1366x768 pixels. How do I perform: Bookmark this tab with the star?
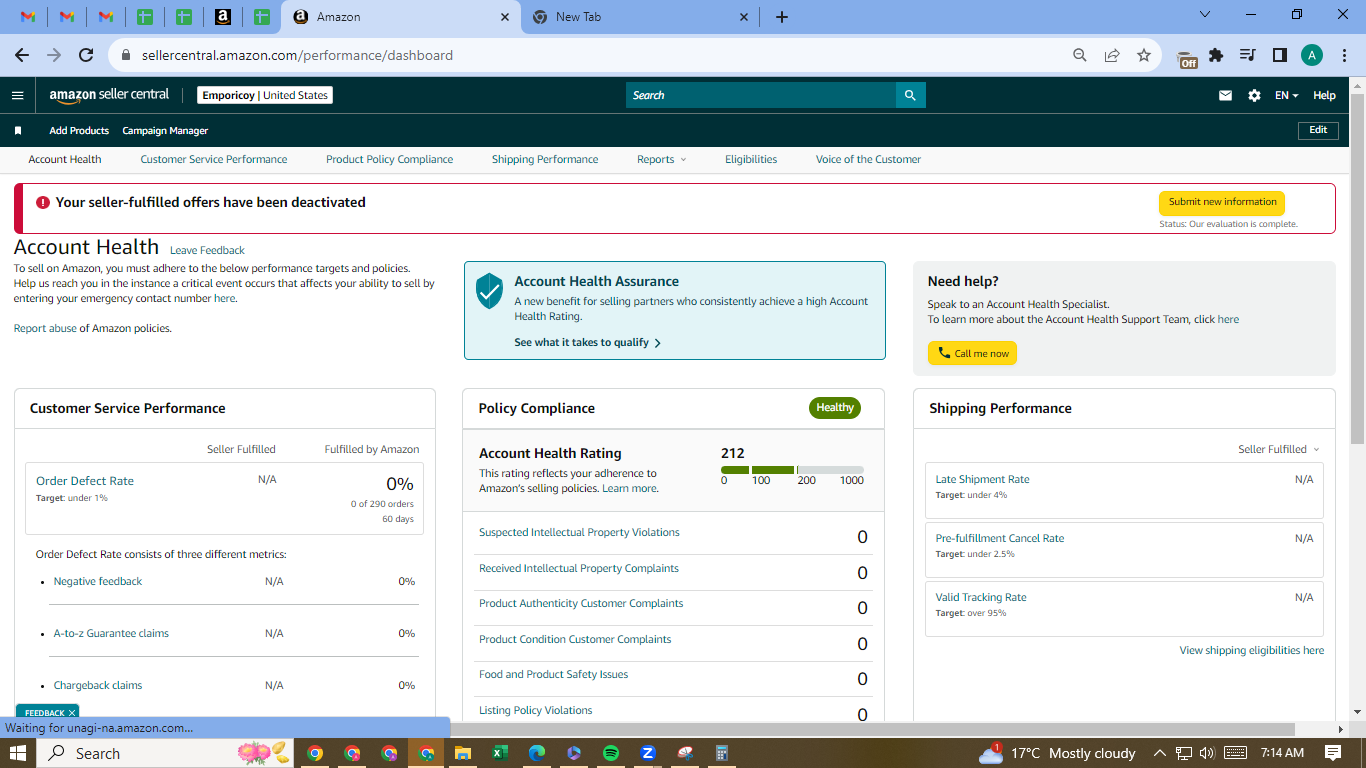click(1144, 55)
